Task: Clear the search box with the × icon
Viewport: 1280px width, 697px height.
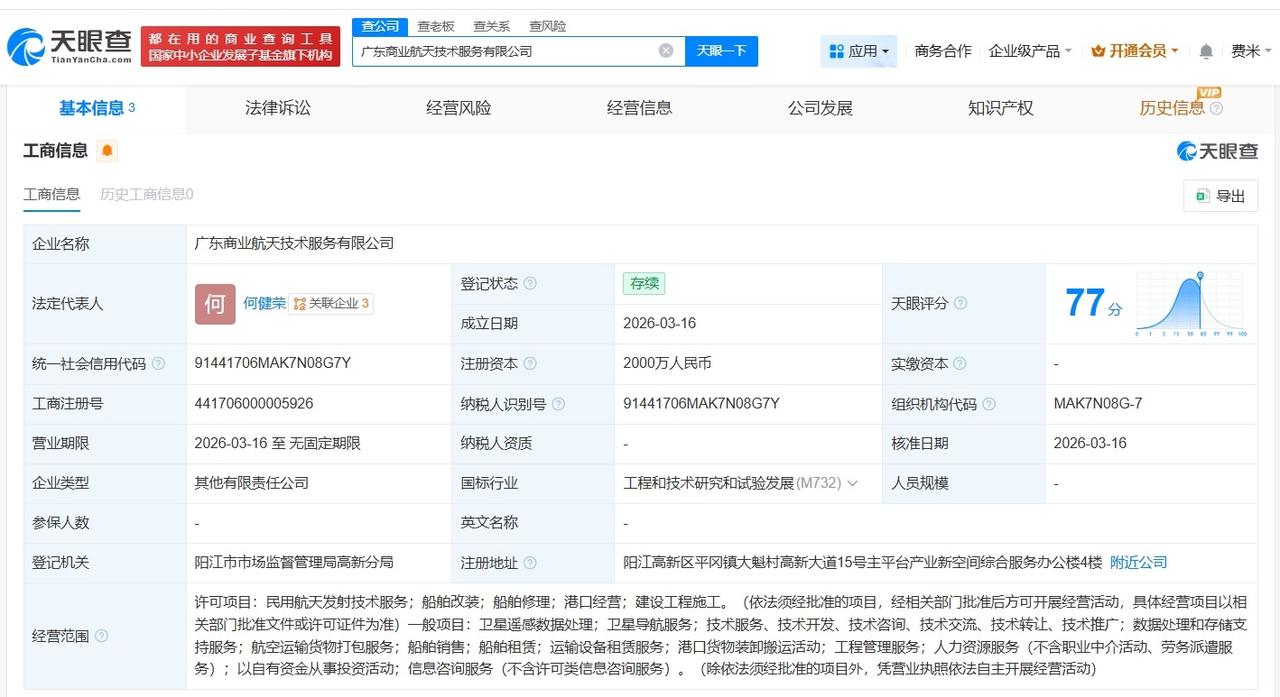Action: [x=664, y=50]
